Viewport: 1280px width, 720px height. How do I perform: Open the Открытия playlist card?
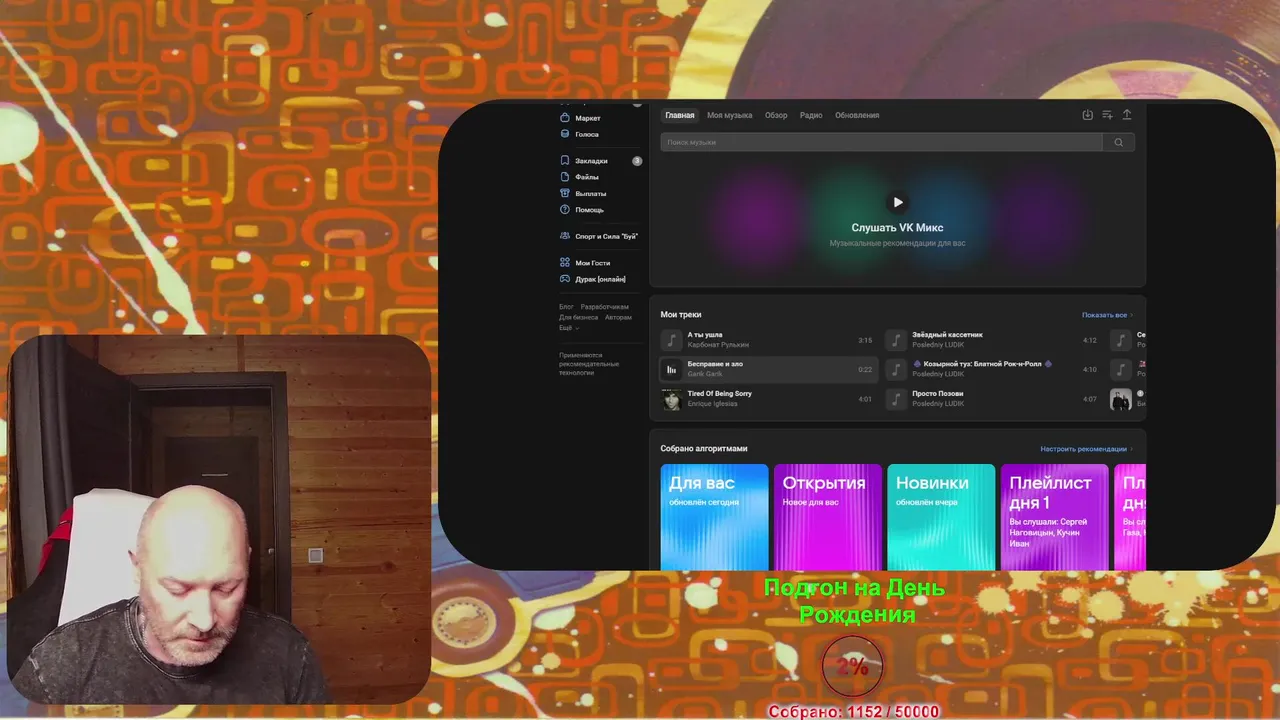click(x=828, y=517)
